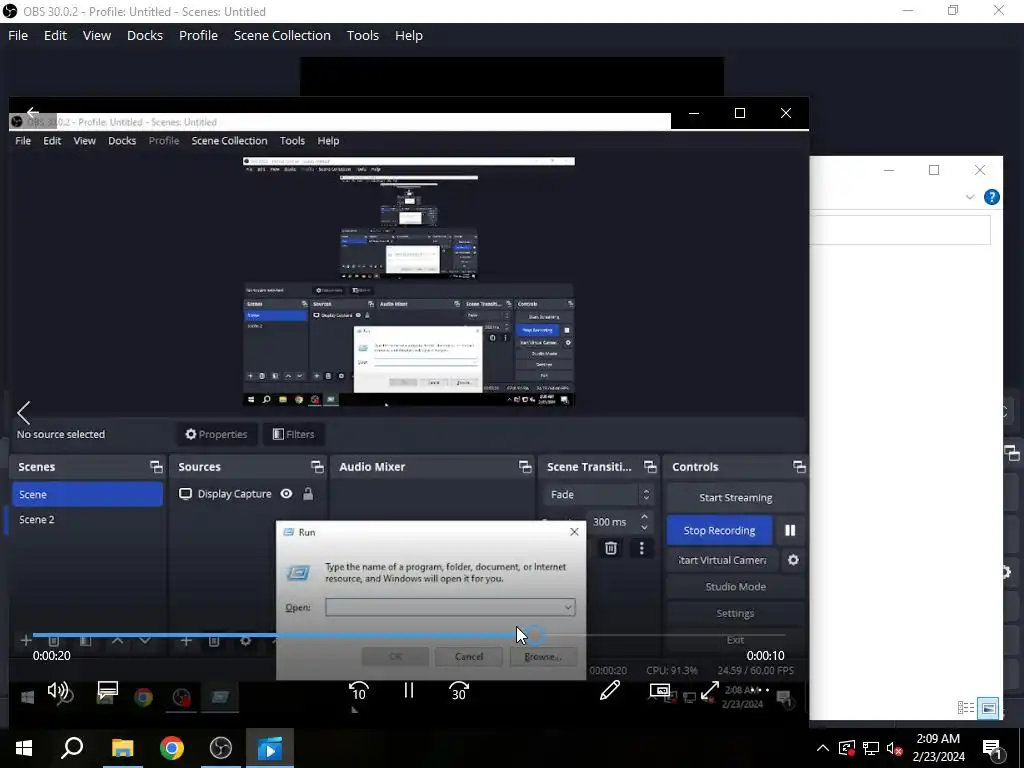Click the search box in the Explorer window
1024x768 pixels.
(900, 230)
